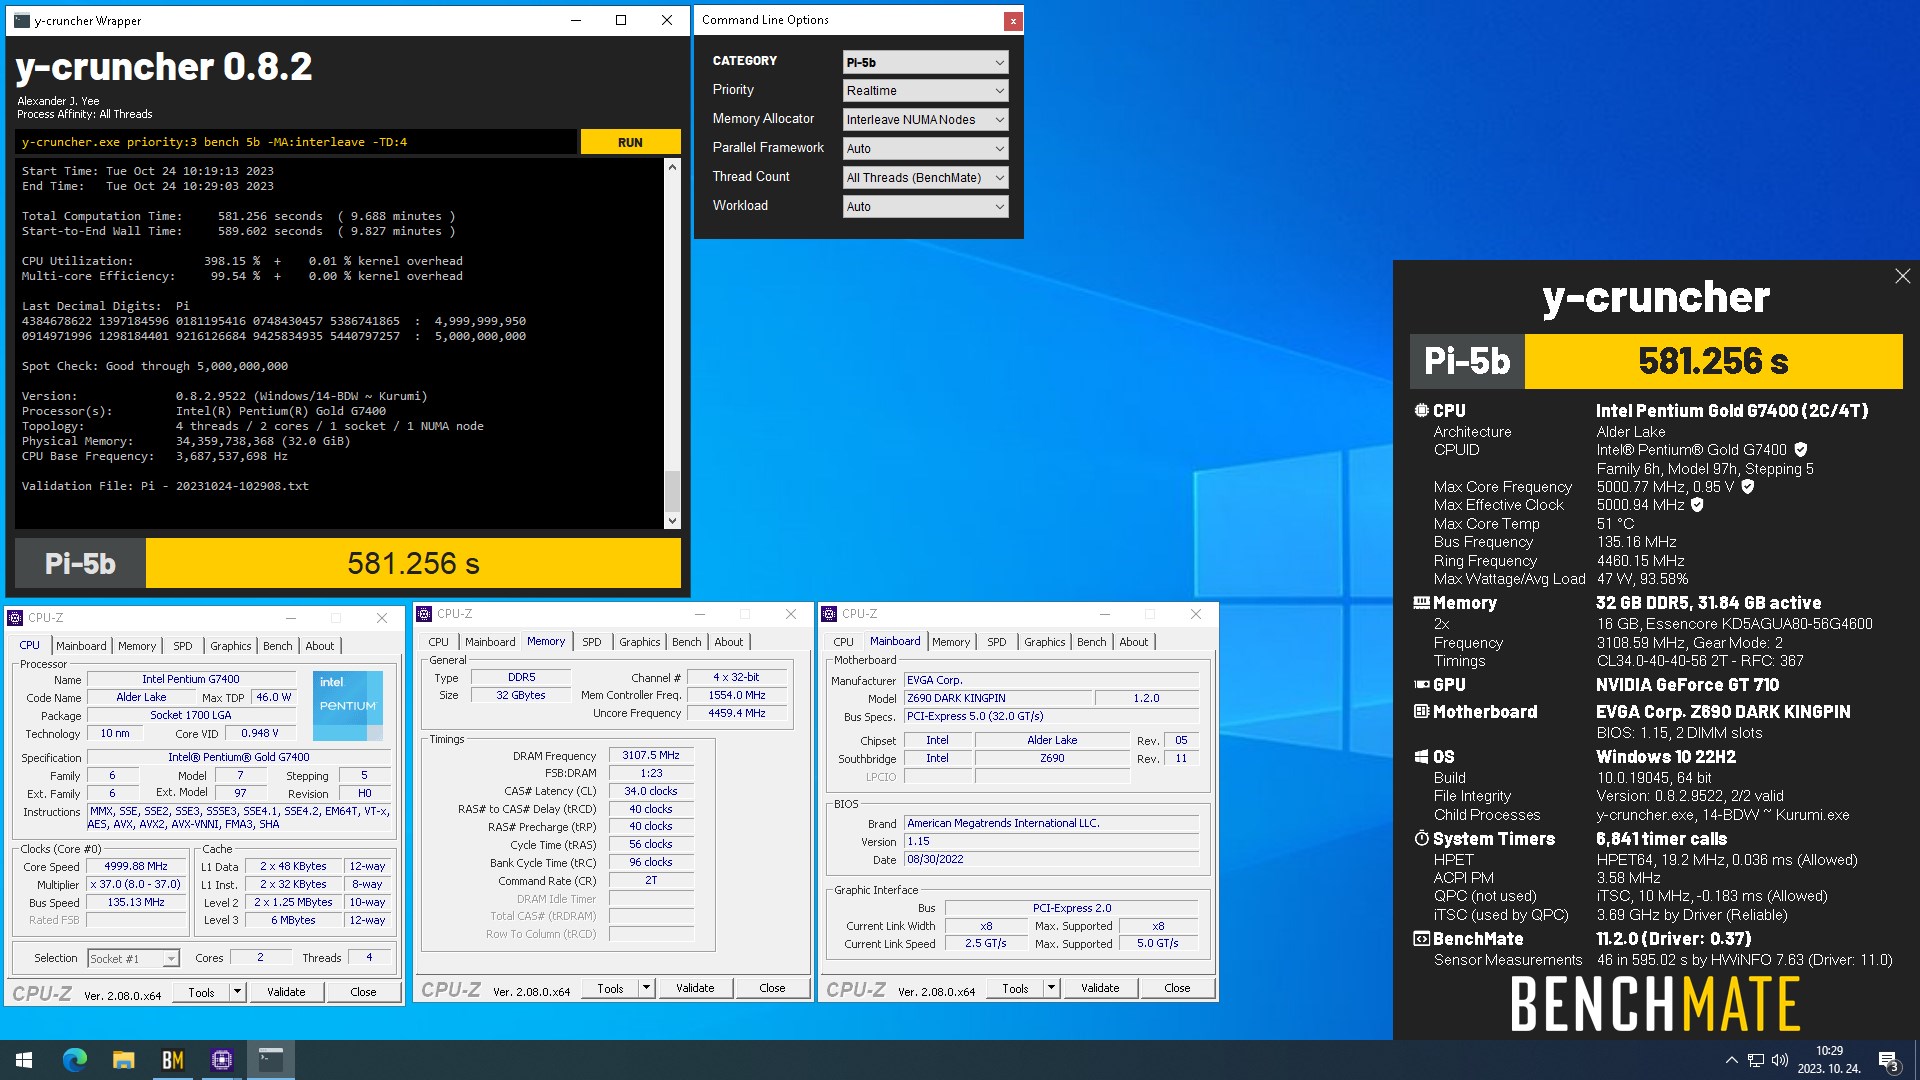This screenshot has height=1080, width=1920.
Task: Switch to Memory tab in right CPU-Z
Action: click(951, 642)
